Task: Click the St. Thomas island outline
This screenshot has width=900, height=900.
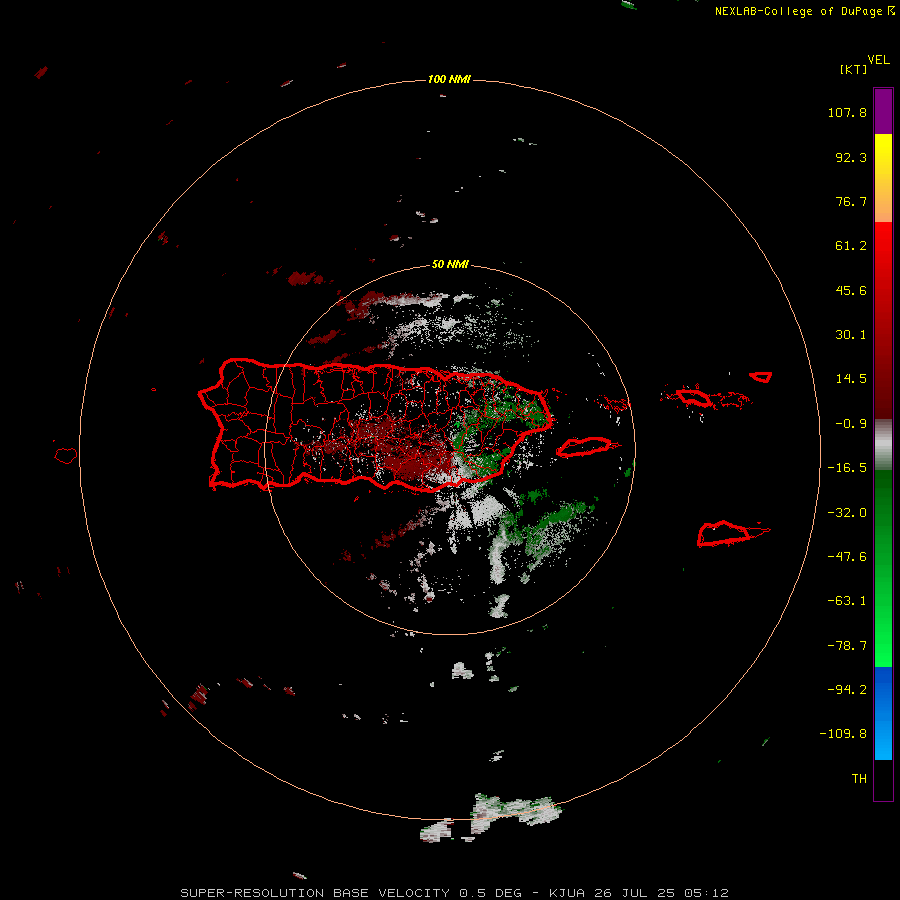Action: (x=693, y=397)
